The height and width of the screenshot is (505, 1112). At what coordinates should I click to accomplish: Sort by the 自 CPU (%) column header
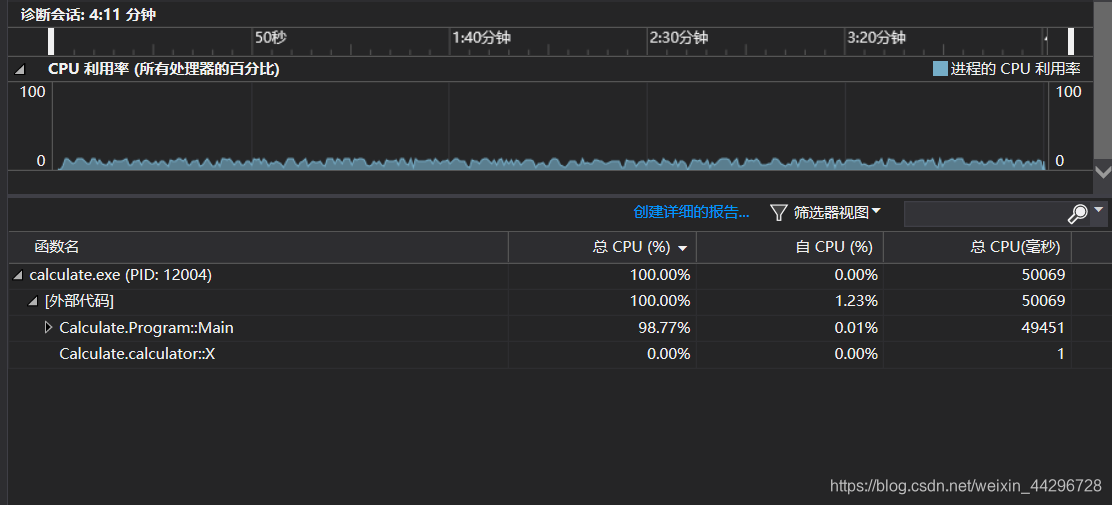click(790, 247)
